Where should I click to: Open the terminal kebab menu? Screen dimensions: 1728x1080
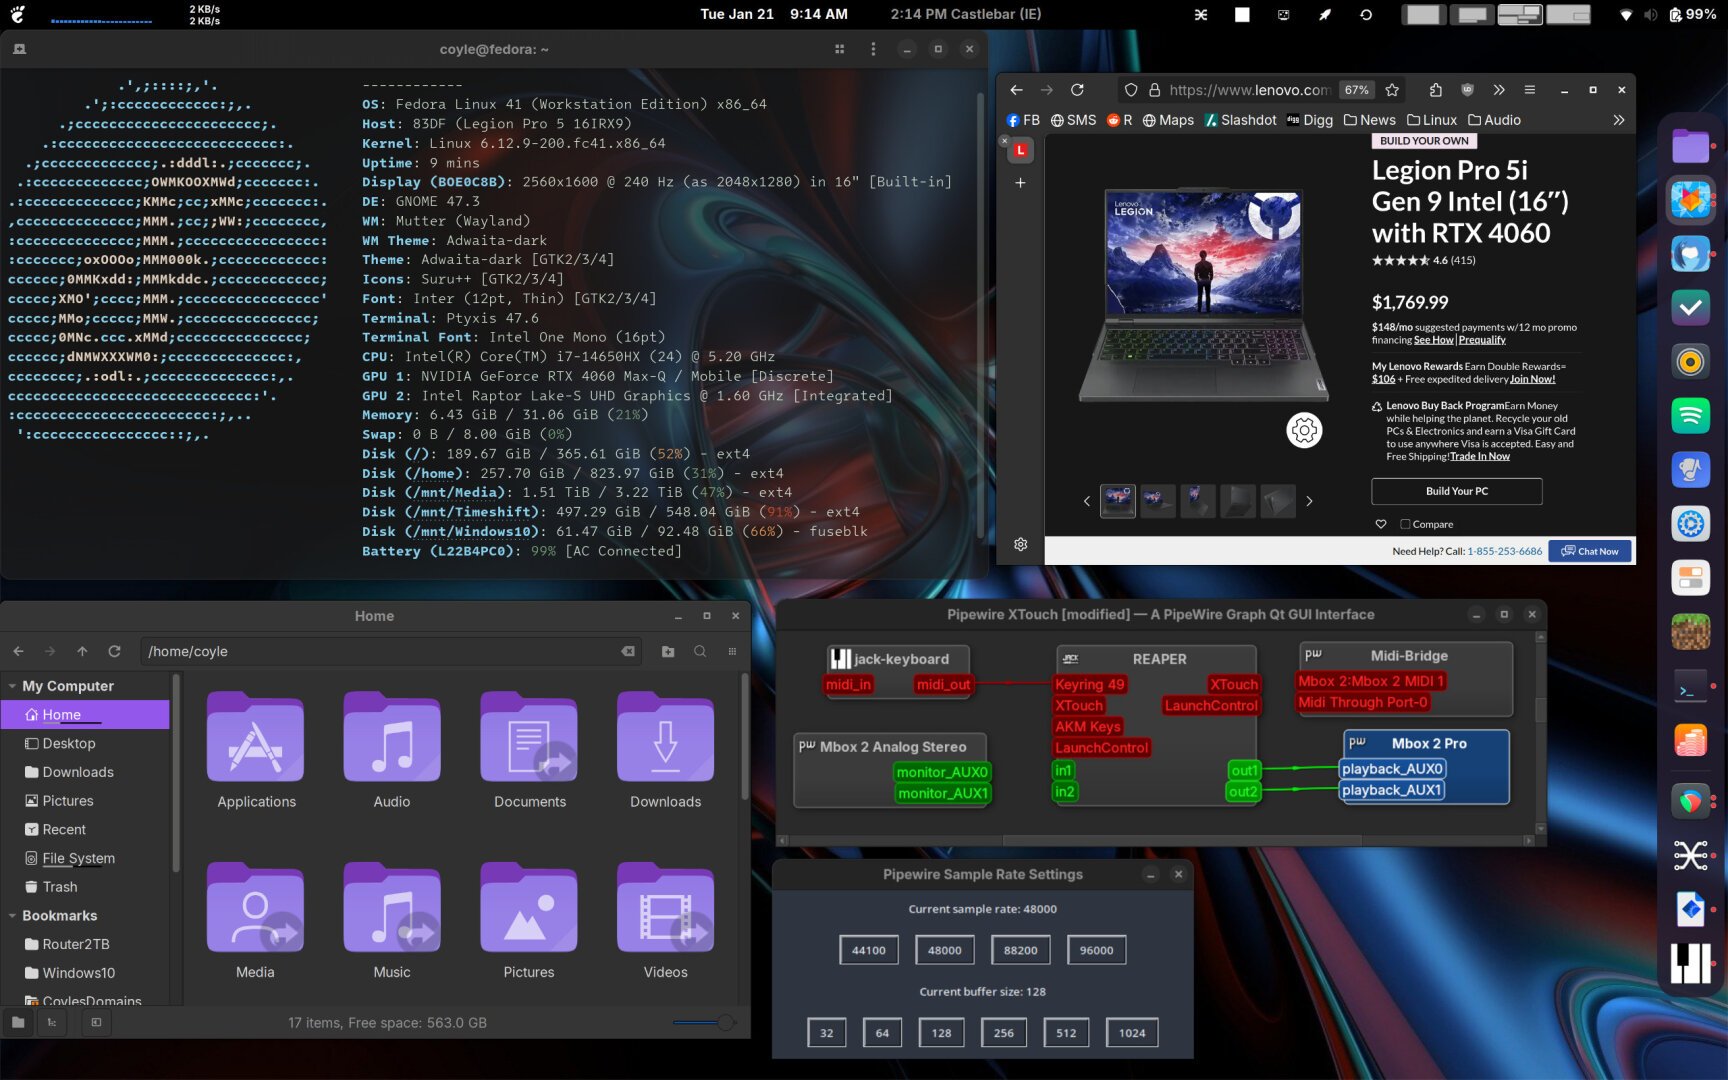click(x=873, y=49)
